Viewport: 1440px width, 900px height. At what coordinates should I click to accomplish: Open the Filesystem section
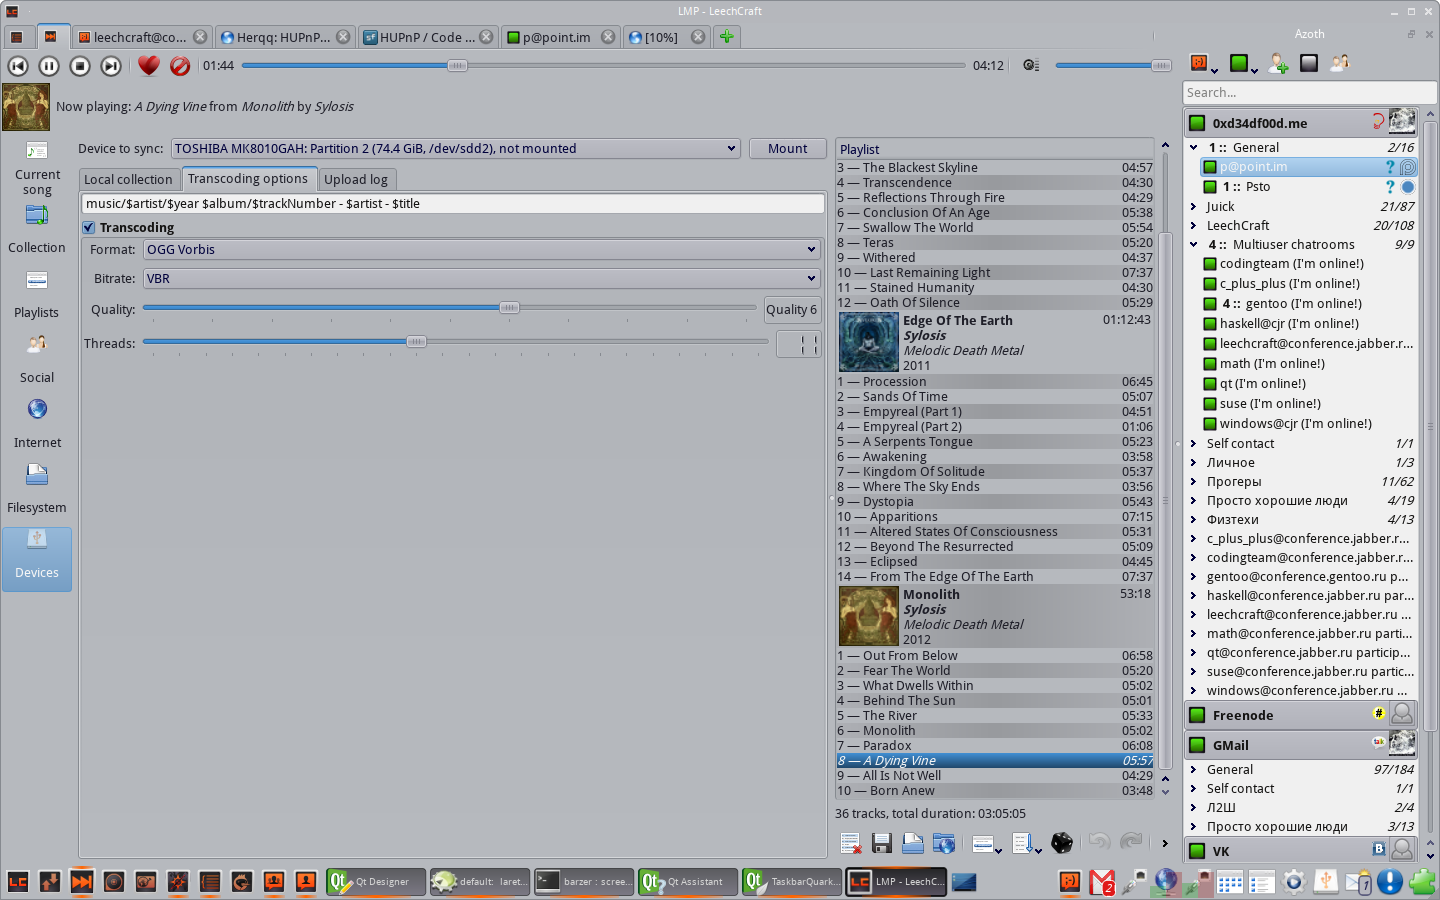point(37,490)
